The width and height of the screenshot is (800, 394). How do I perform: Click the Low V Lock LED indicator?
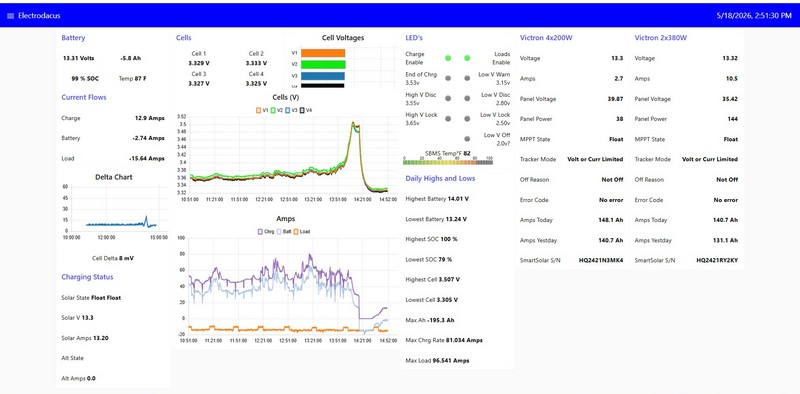(x=467, y=119)
